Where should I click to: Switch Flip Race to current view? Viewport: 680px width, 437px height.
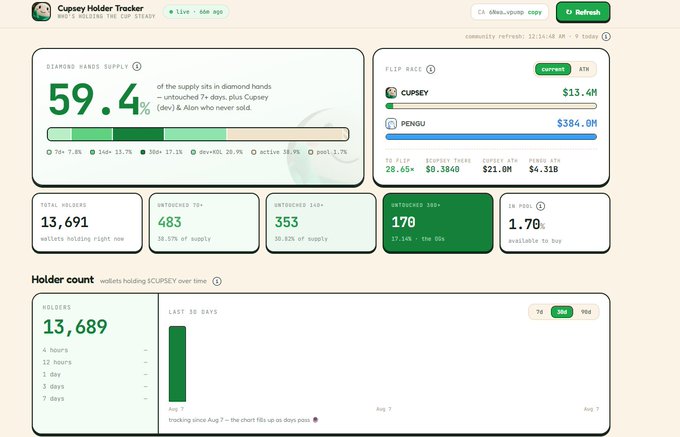tap(553, 69)
